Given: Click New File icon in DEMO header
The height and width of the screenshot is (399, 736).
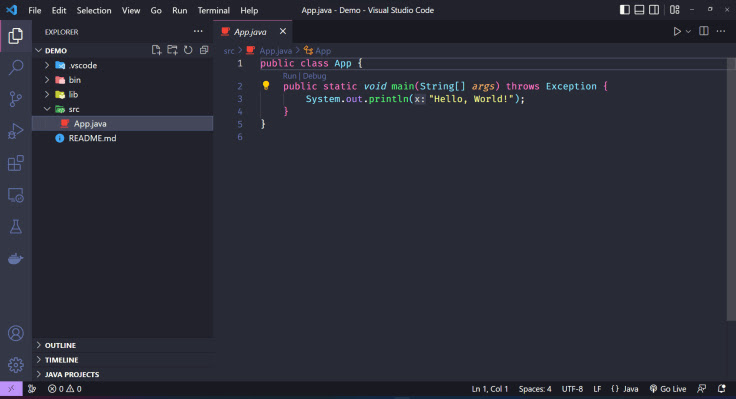Looking at the screenshot, I should click(x=156, y=50).
